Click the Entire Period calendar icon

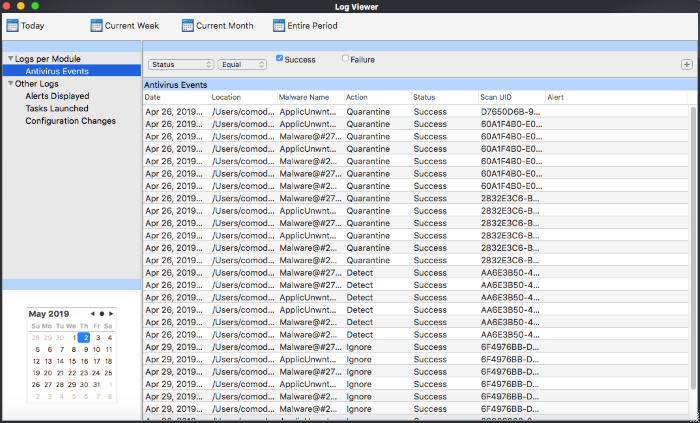pyautogui.click(x=279, y=25)
